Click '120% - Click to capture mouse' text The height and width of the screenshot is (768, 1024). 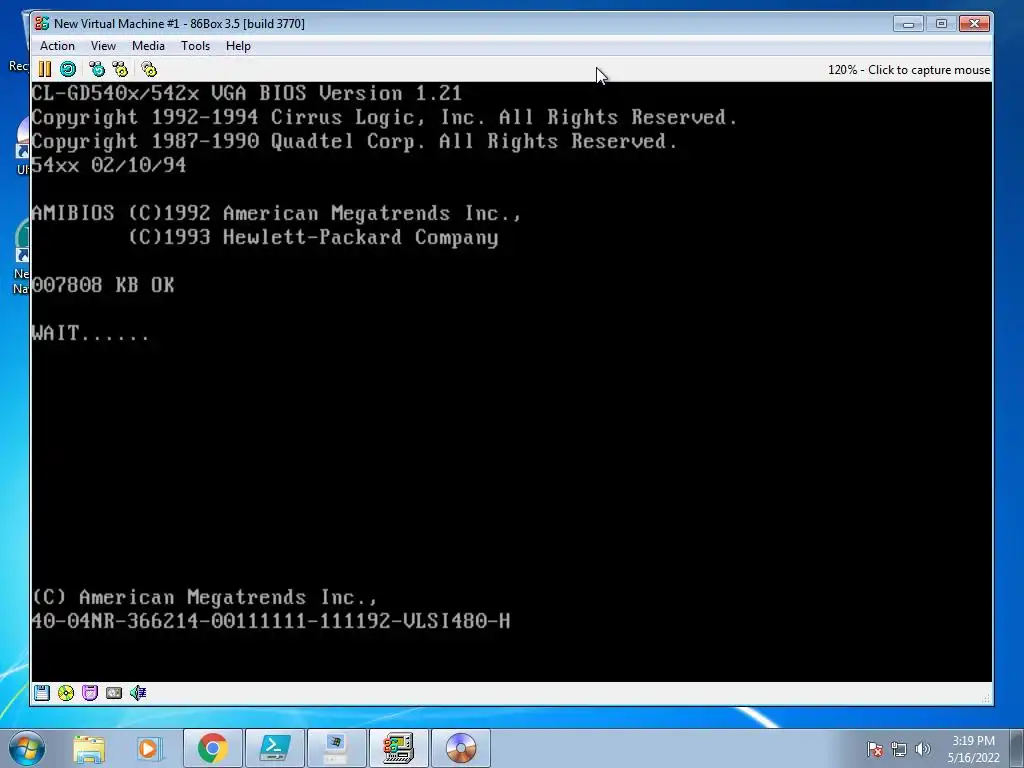click(x=909, y=70)
